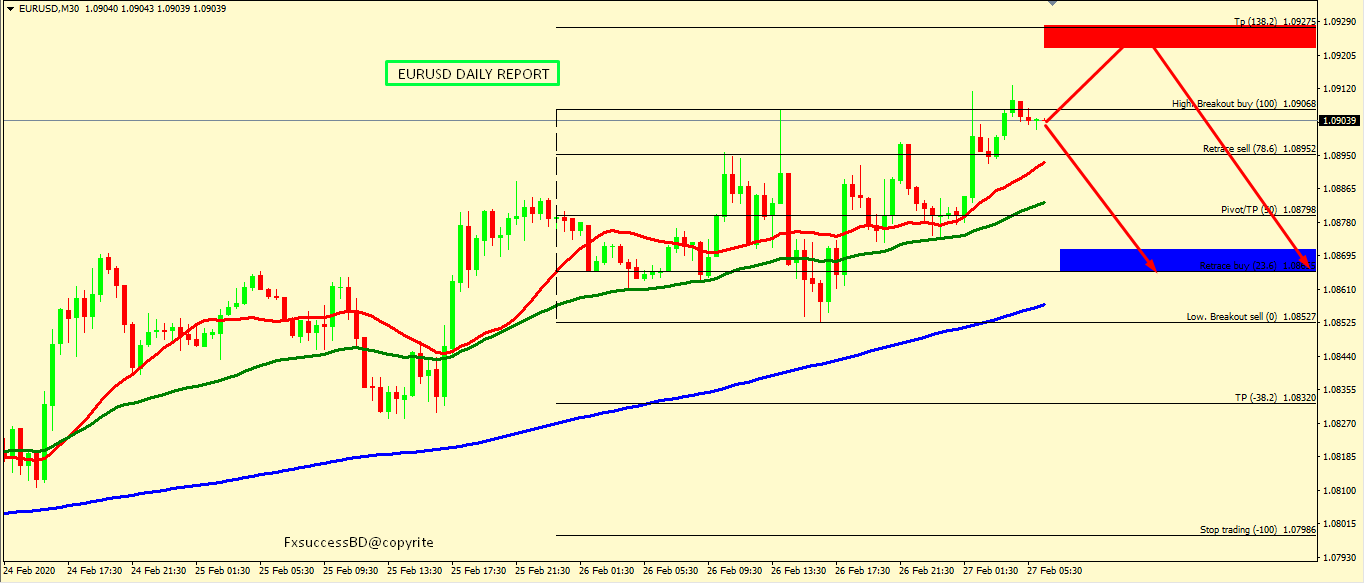Click the 27 Feb 05:30 time axis label
Image resolution: width=1364 pixels, height=583 pixels.
point(1055,571)
